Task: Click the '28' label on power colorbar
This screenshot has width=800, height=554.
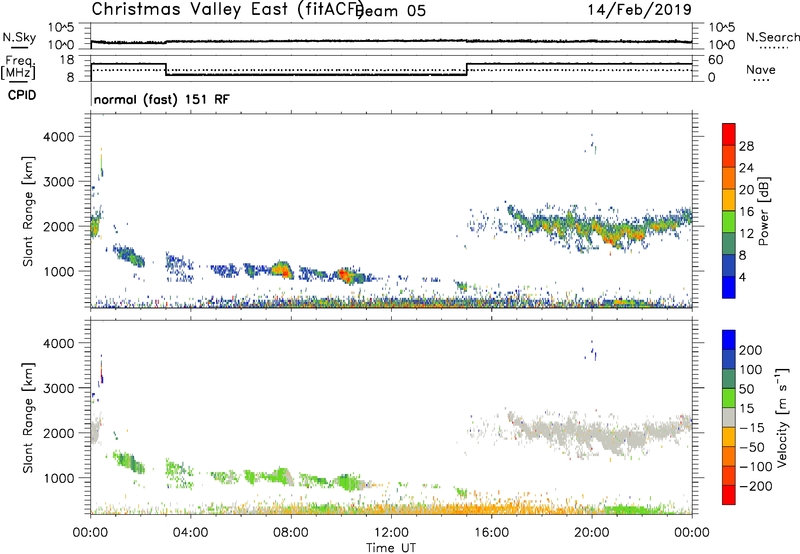Action: pyautogui.click(x=746, y=146)
